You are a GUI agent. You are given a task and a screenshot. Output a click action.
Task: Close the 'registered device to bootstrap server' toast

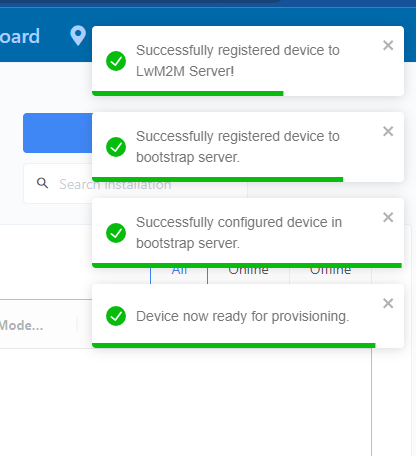(x=388, y=131)
